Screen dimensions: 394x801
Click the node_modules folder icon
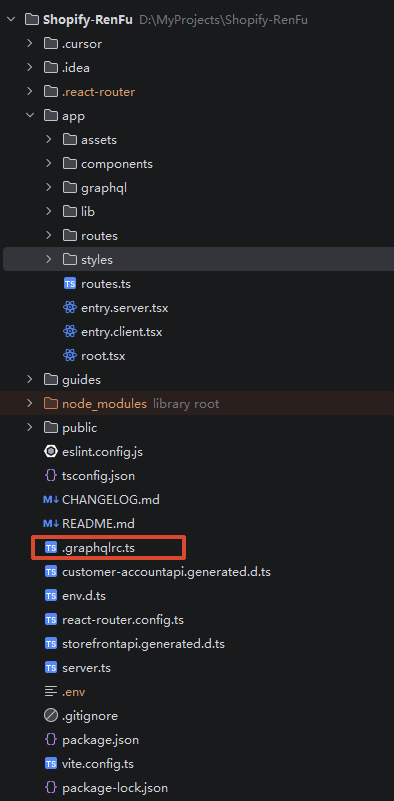tap(51, 404)
